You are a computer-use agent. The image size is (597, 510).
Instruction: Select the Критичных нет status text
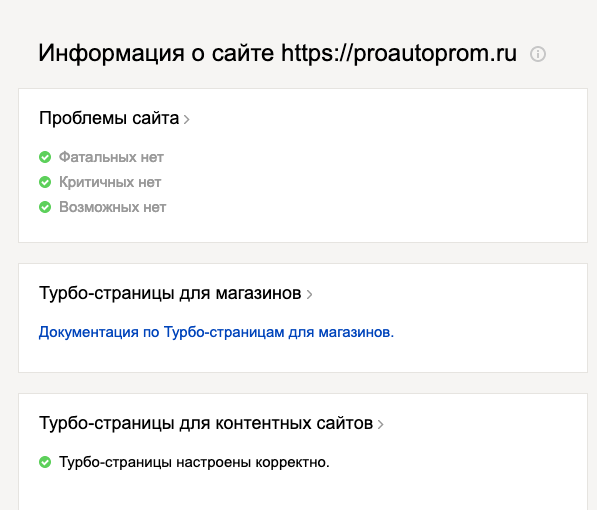110,182
